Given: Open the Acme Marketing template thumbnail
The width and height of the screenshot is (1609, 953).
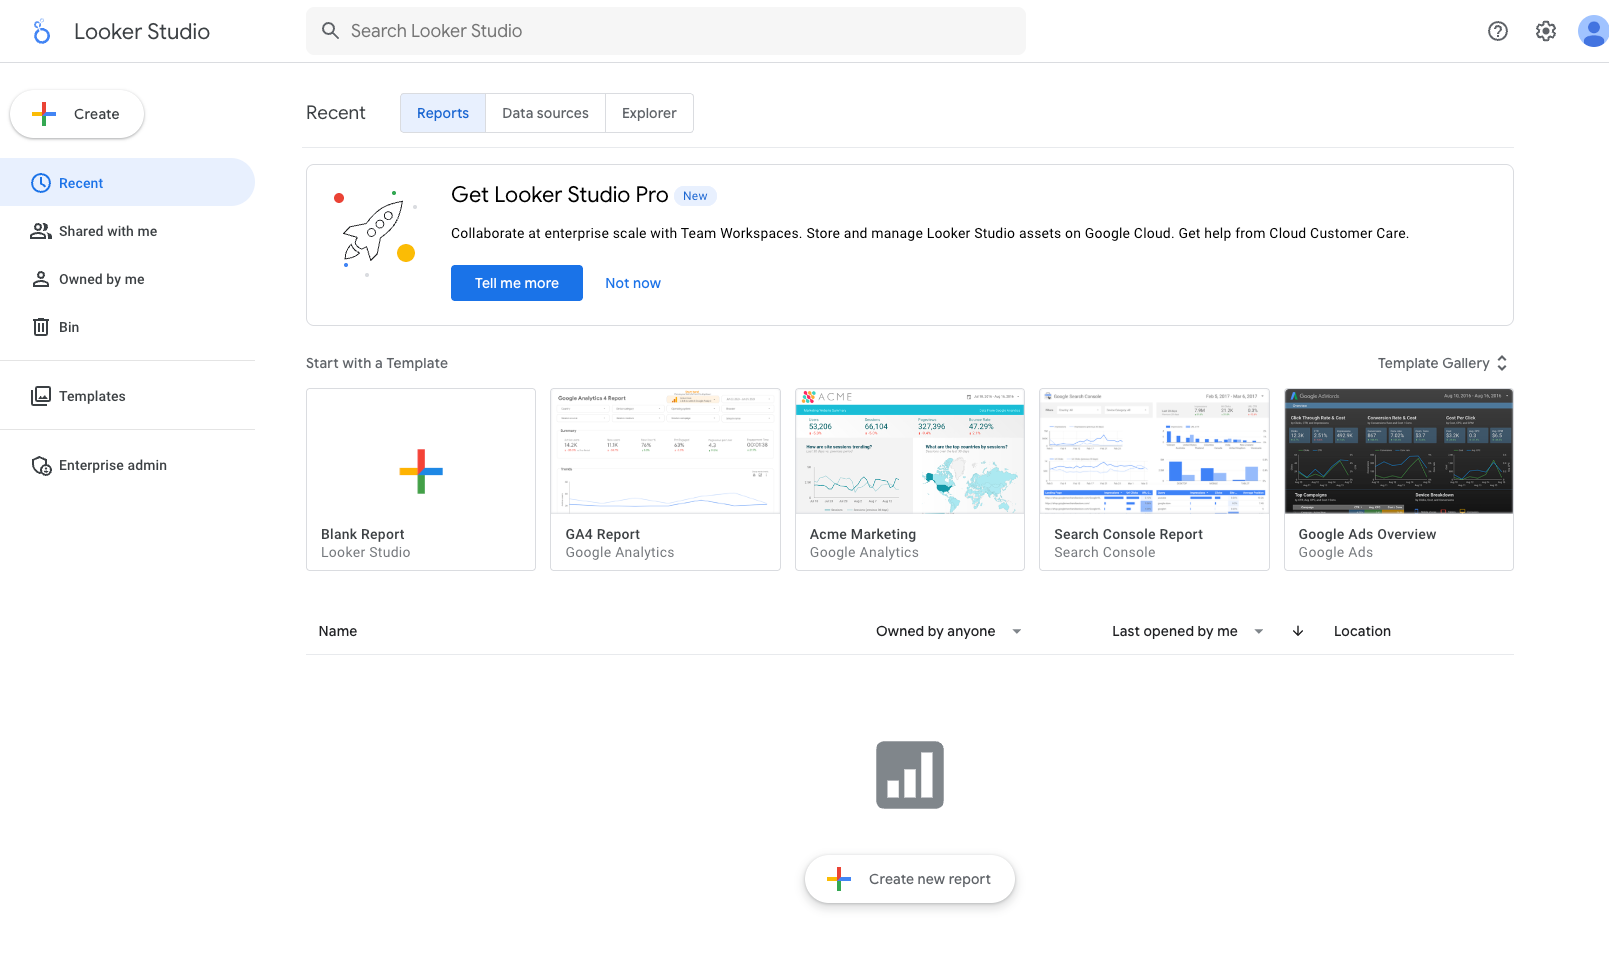Looking at the screenshot, I should [x=910, y=451].
